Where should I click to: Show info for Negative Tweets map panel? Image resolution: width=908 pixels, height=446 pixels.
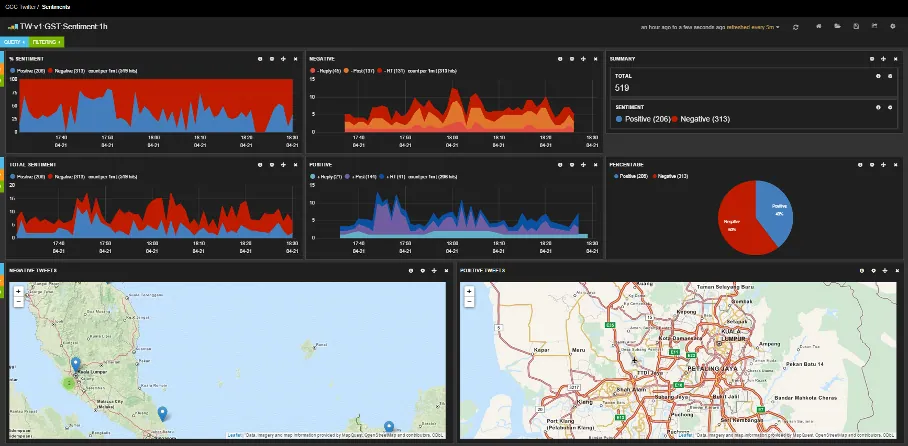tap(411, 270)
